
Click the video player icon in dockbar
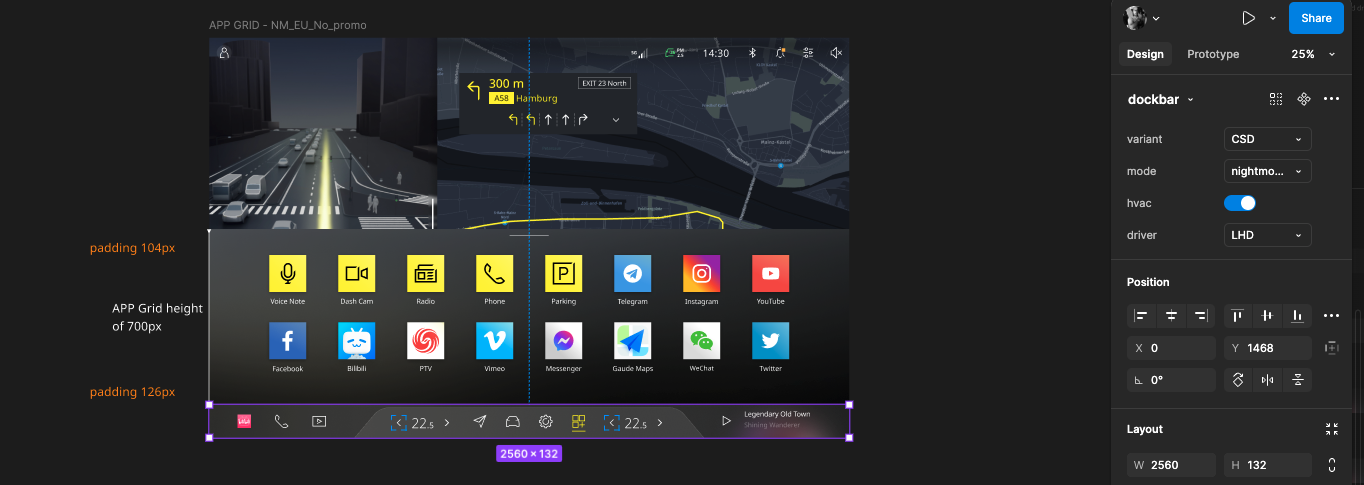click(x=319, y=422)
